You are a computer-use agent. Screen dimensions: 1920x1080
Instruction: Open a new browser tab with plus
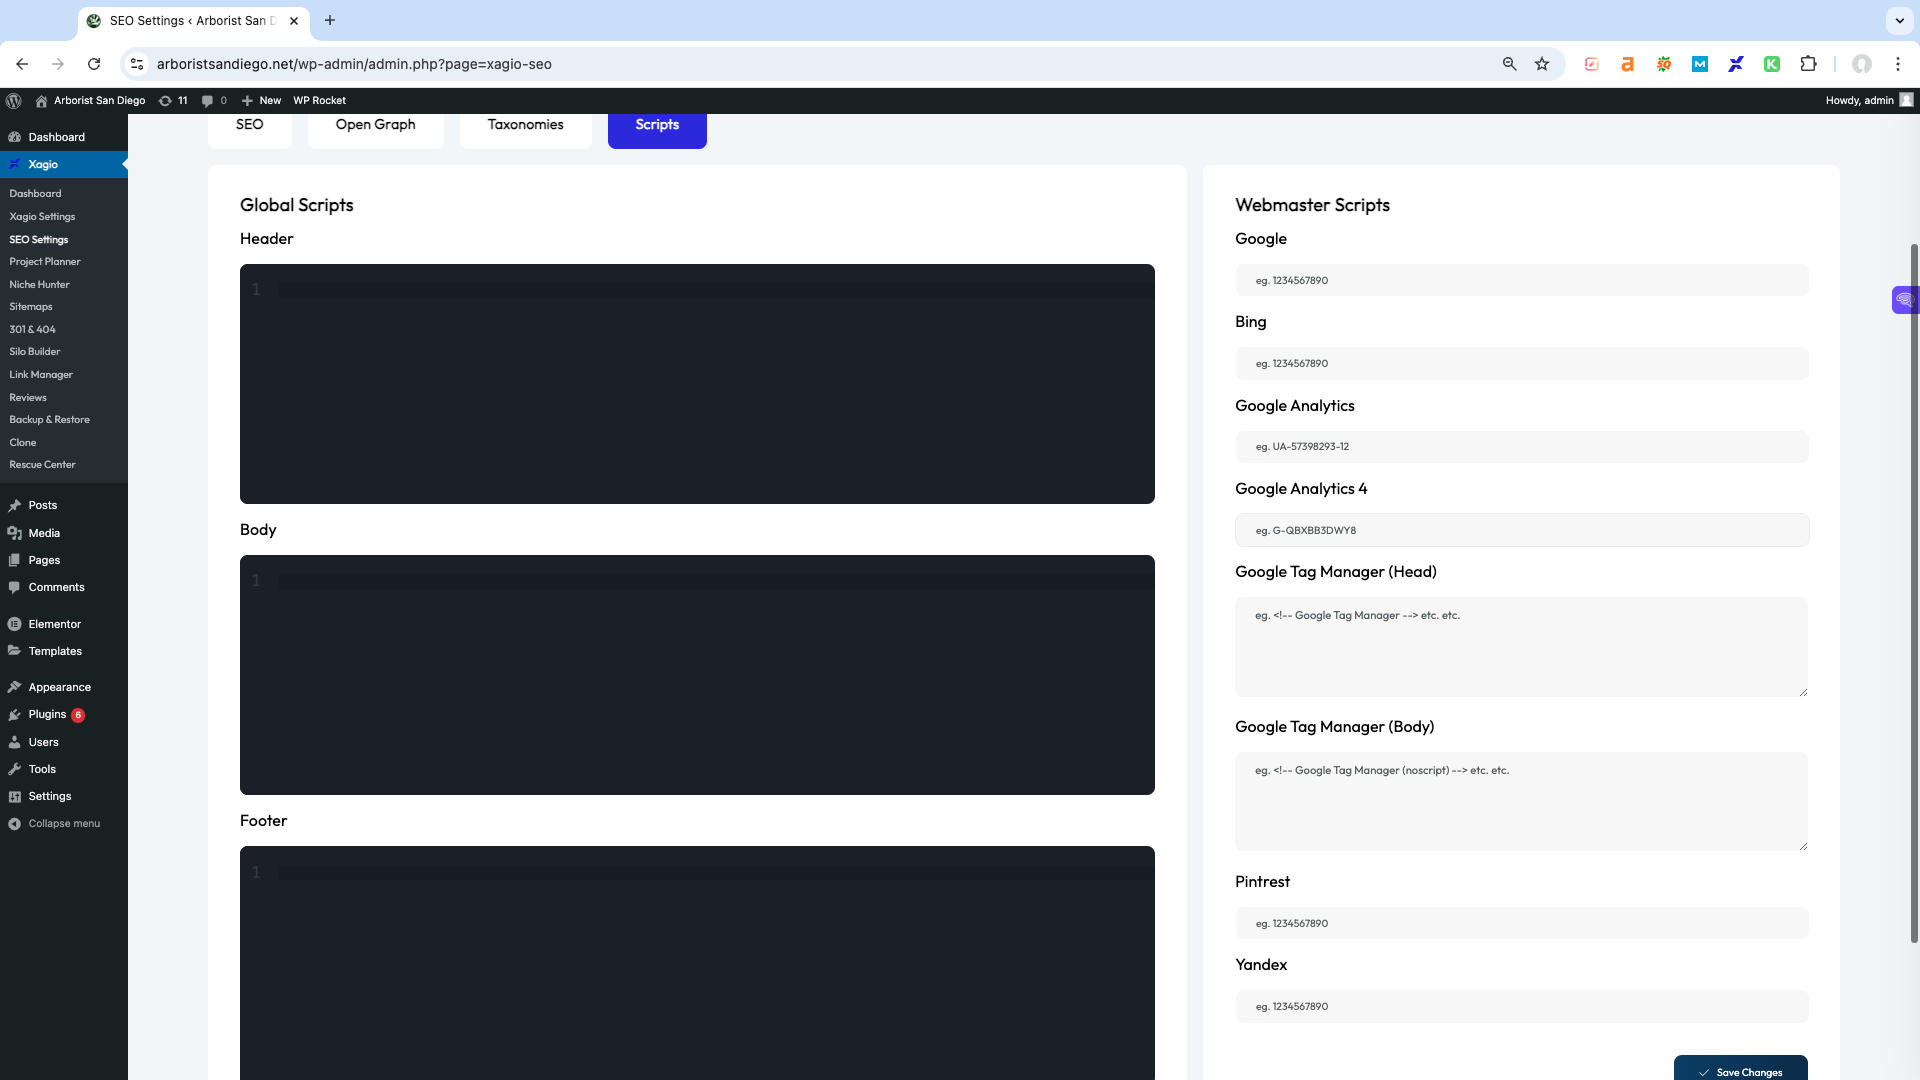330,20
